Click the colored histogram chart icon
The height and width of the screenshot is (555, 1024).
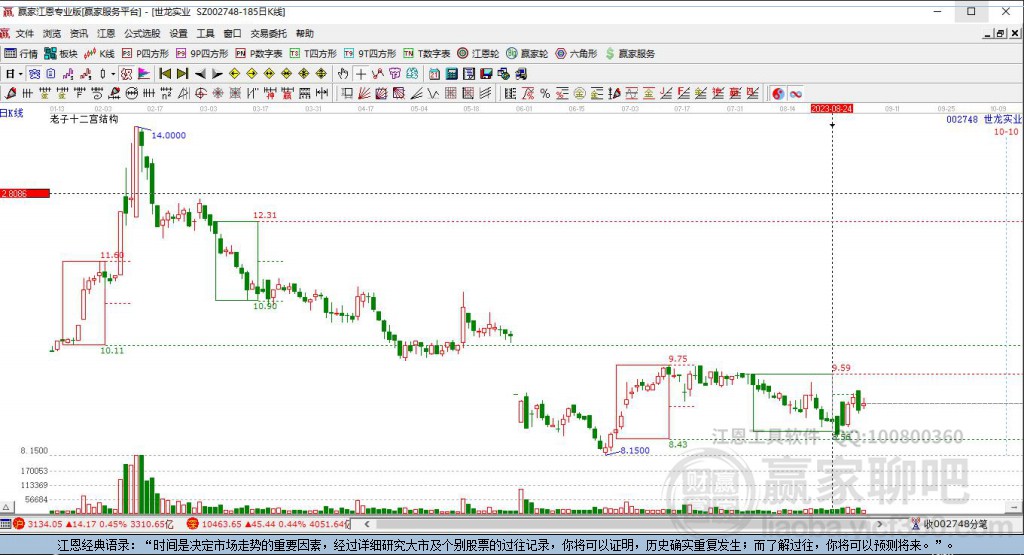point(144,74)
